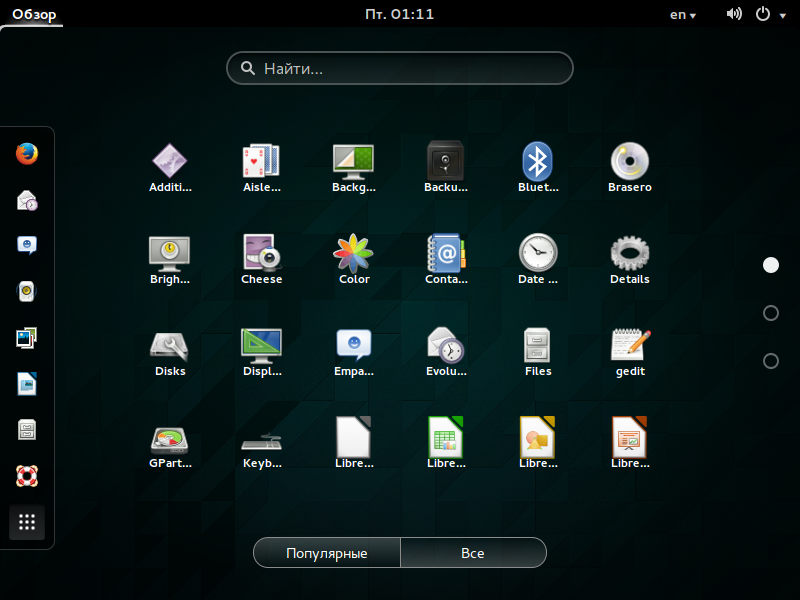Show the Популярные apps view

point(327,553)
